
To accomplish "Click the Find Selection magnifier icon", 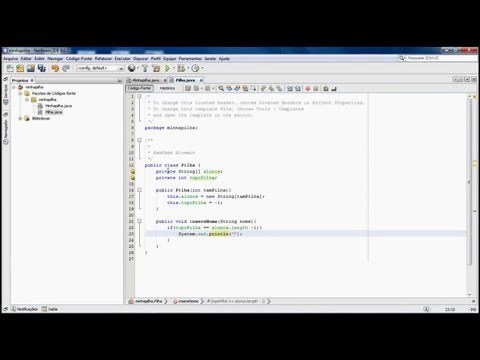I will [x=221, y=88].
